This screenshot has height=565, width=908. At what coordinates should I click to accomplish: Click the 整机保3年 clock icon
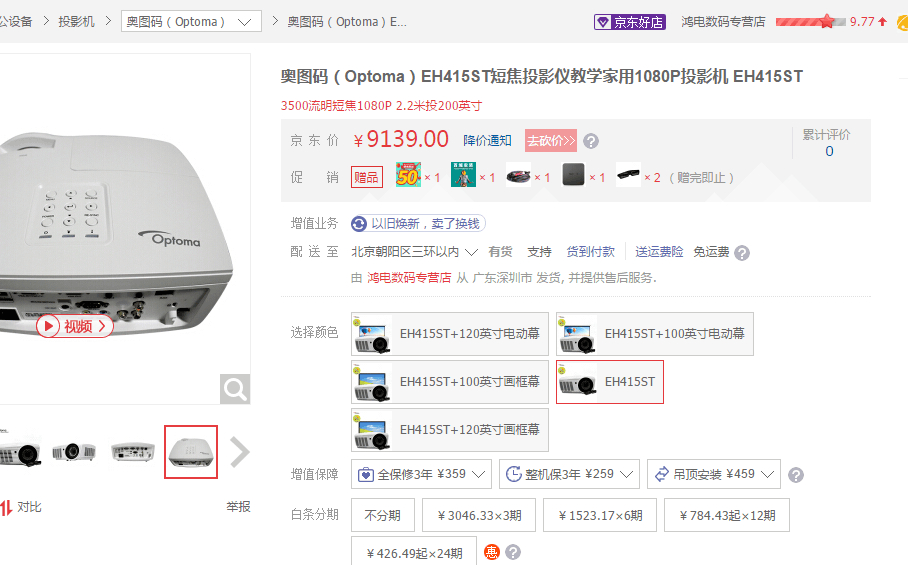click(x=514, y=475)
